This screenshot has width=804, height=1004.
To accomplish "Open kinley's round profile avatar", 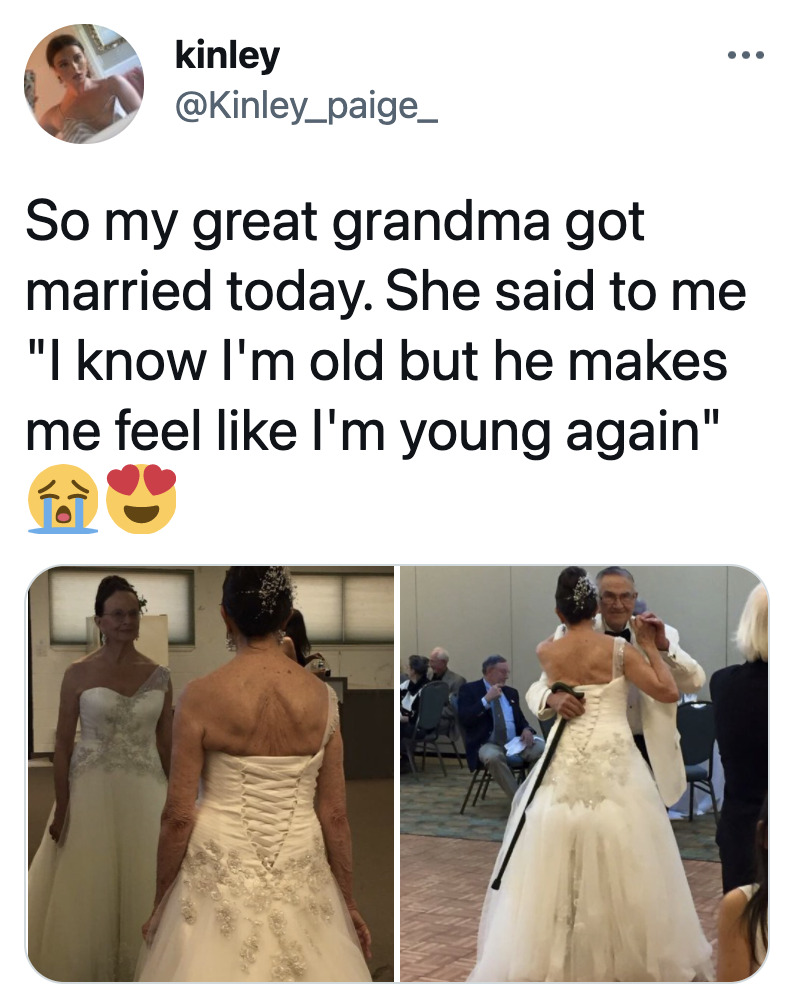I will 84,84.
